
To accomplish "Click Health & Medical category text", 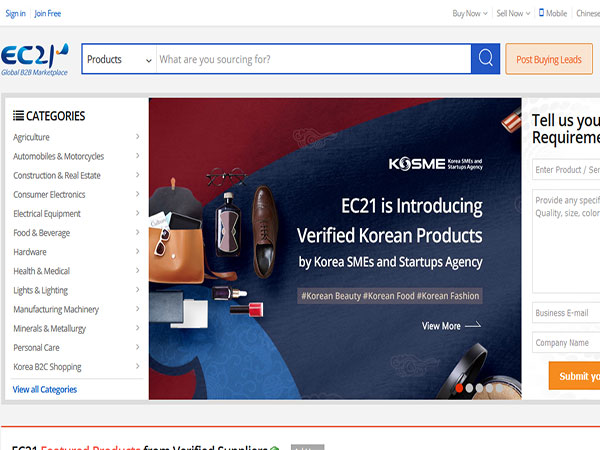I will (41, 271).
